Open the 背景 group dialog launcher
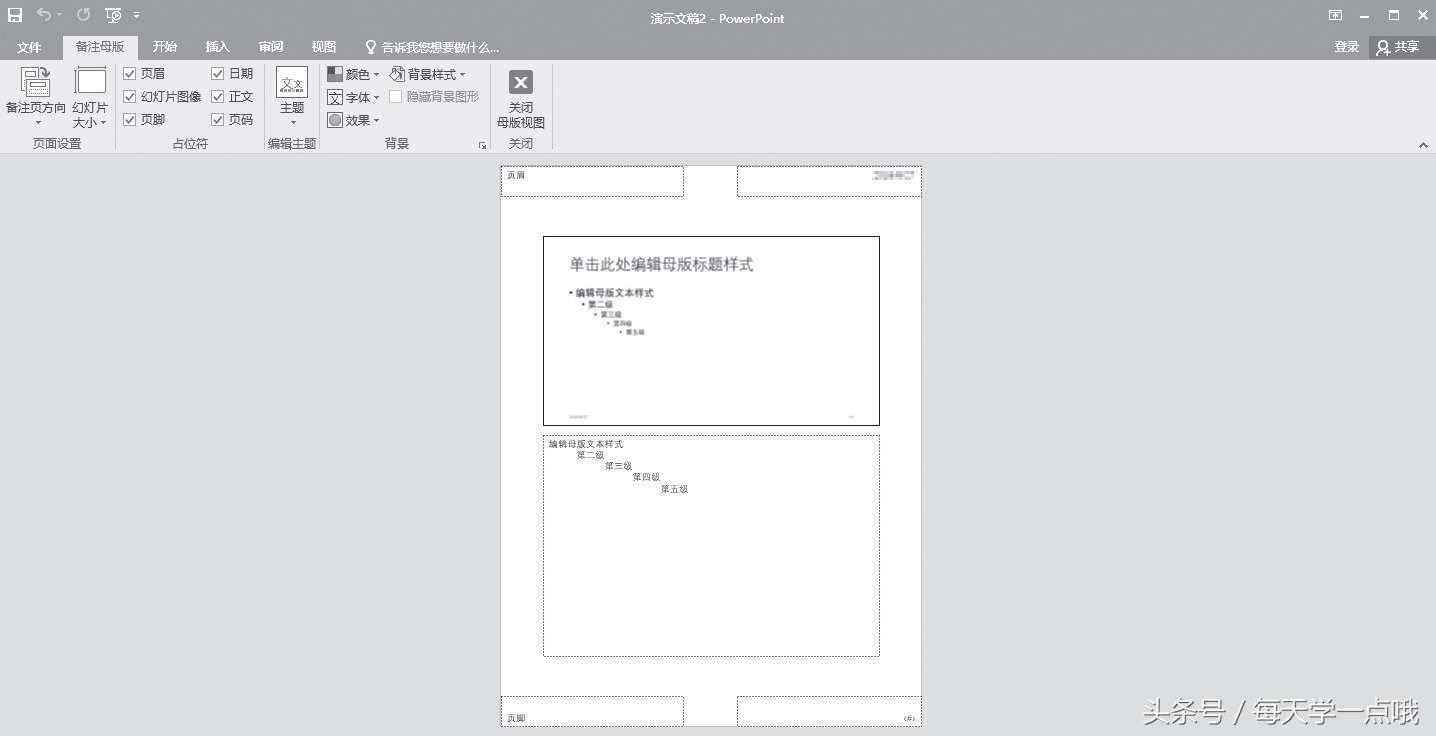The height and width of the screenshot is (736, 1436). (483, 144)
